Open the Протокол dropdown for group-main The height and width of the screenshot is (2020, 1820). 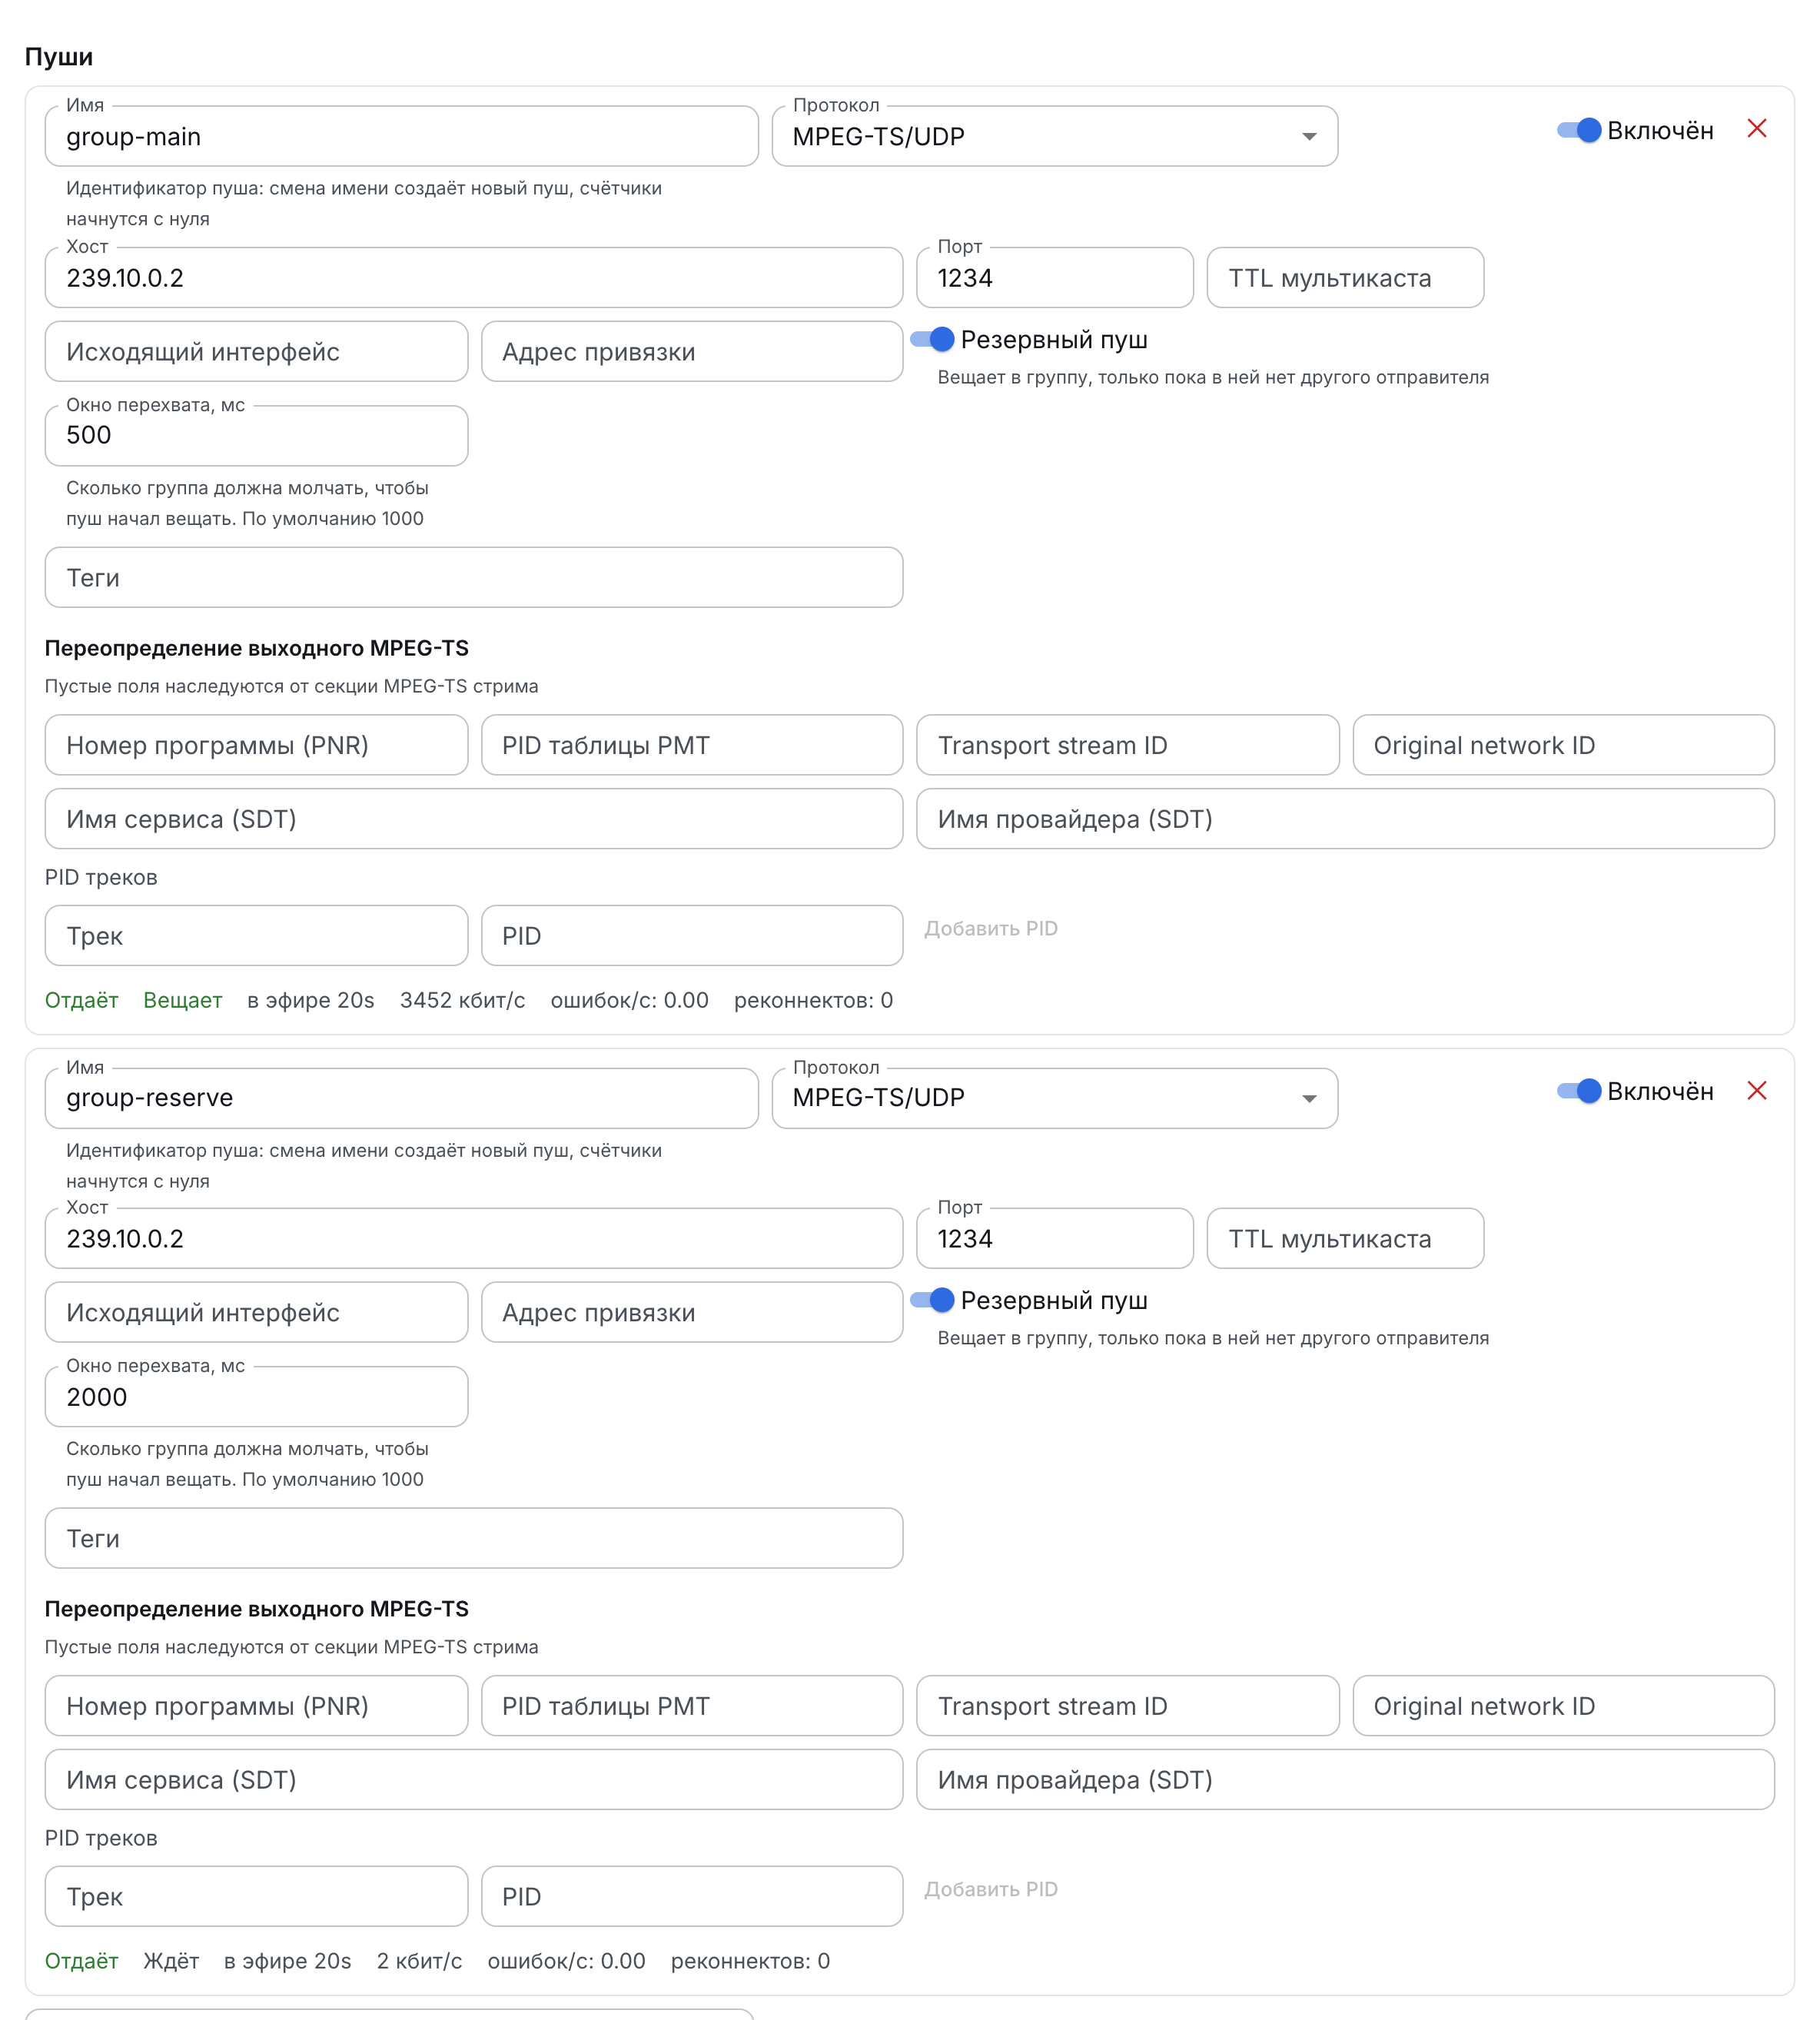(1055, 137)
